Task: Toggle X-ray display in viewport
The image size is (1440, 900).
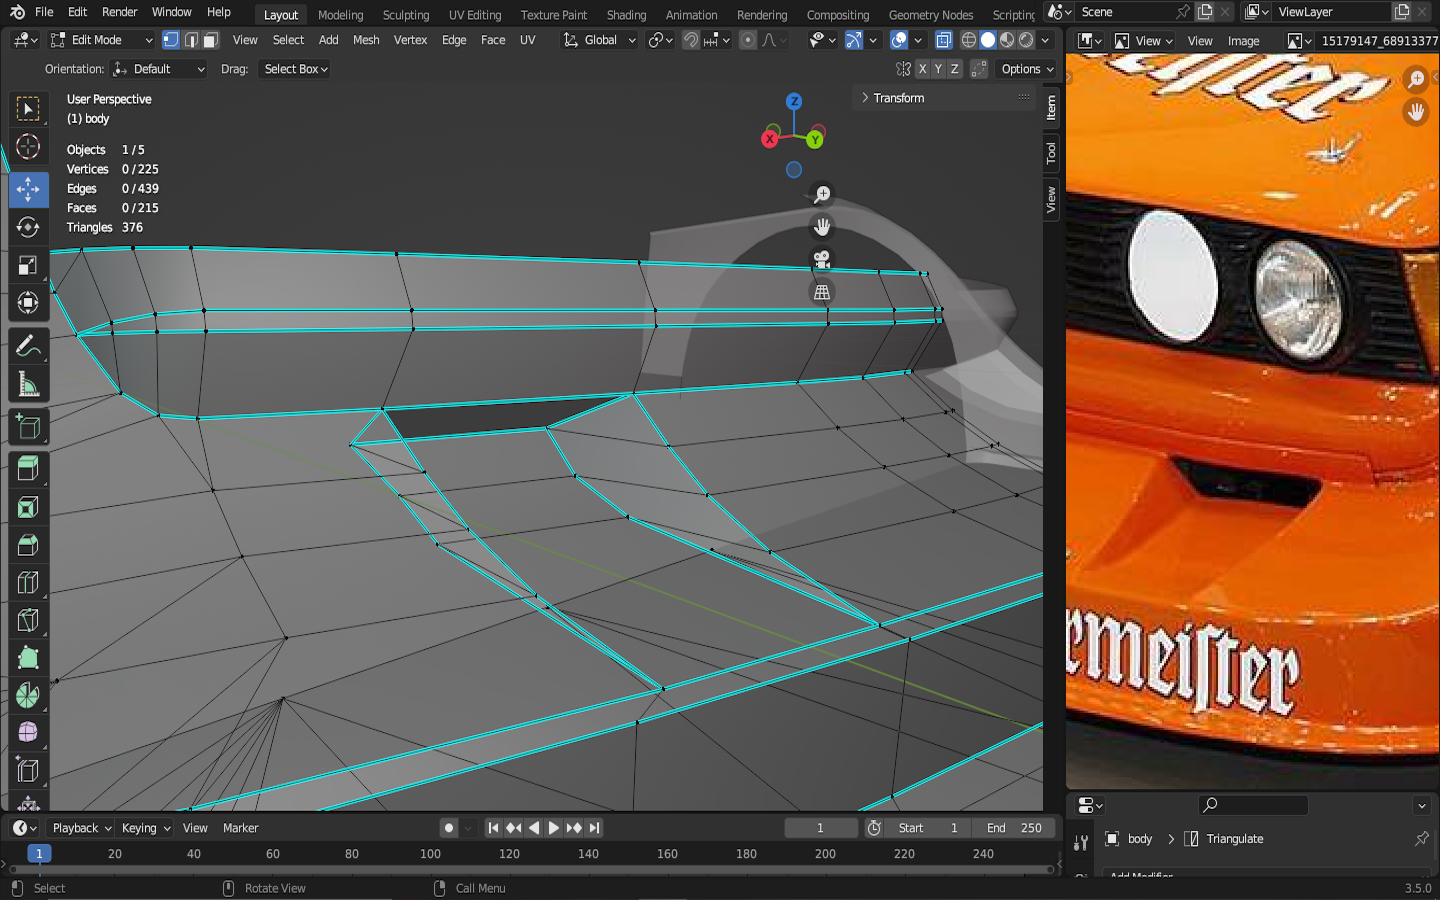Action: [x=943, y=41]
